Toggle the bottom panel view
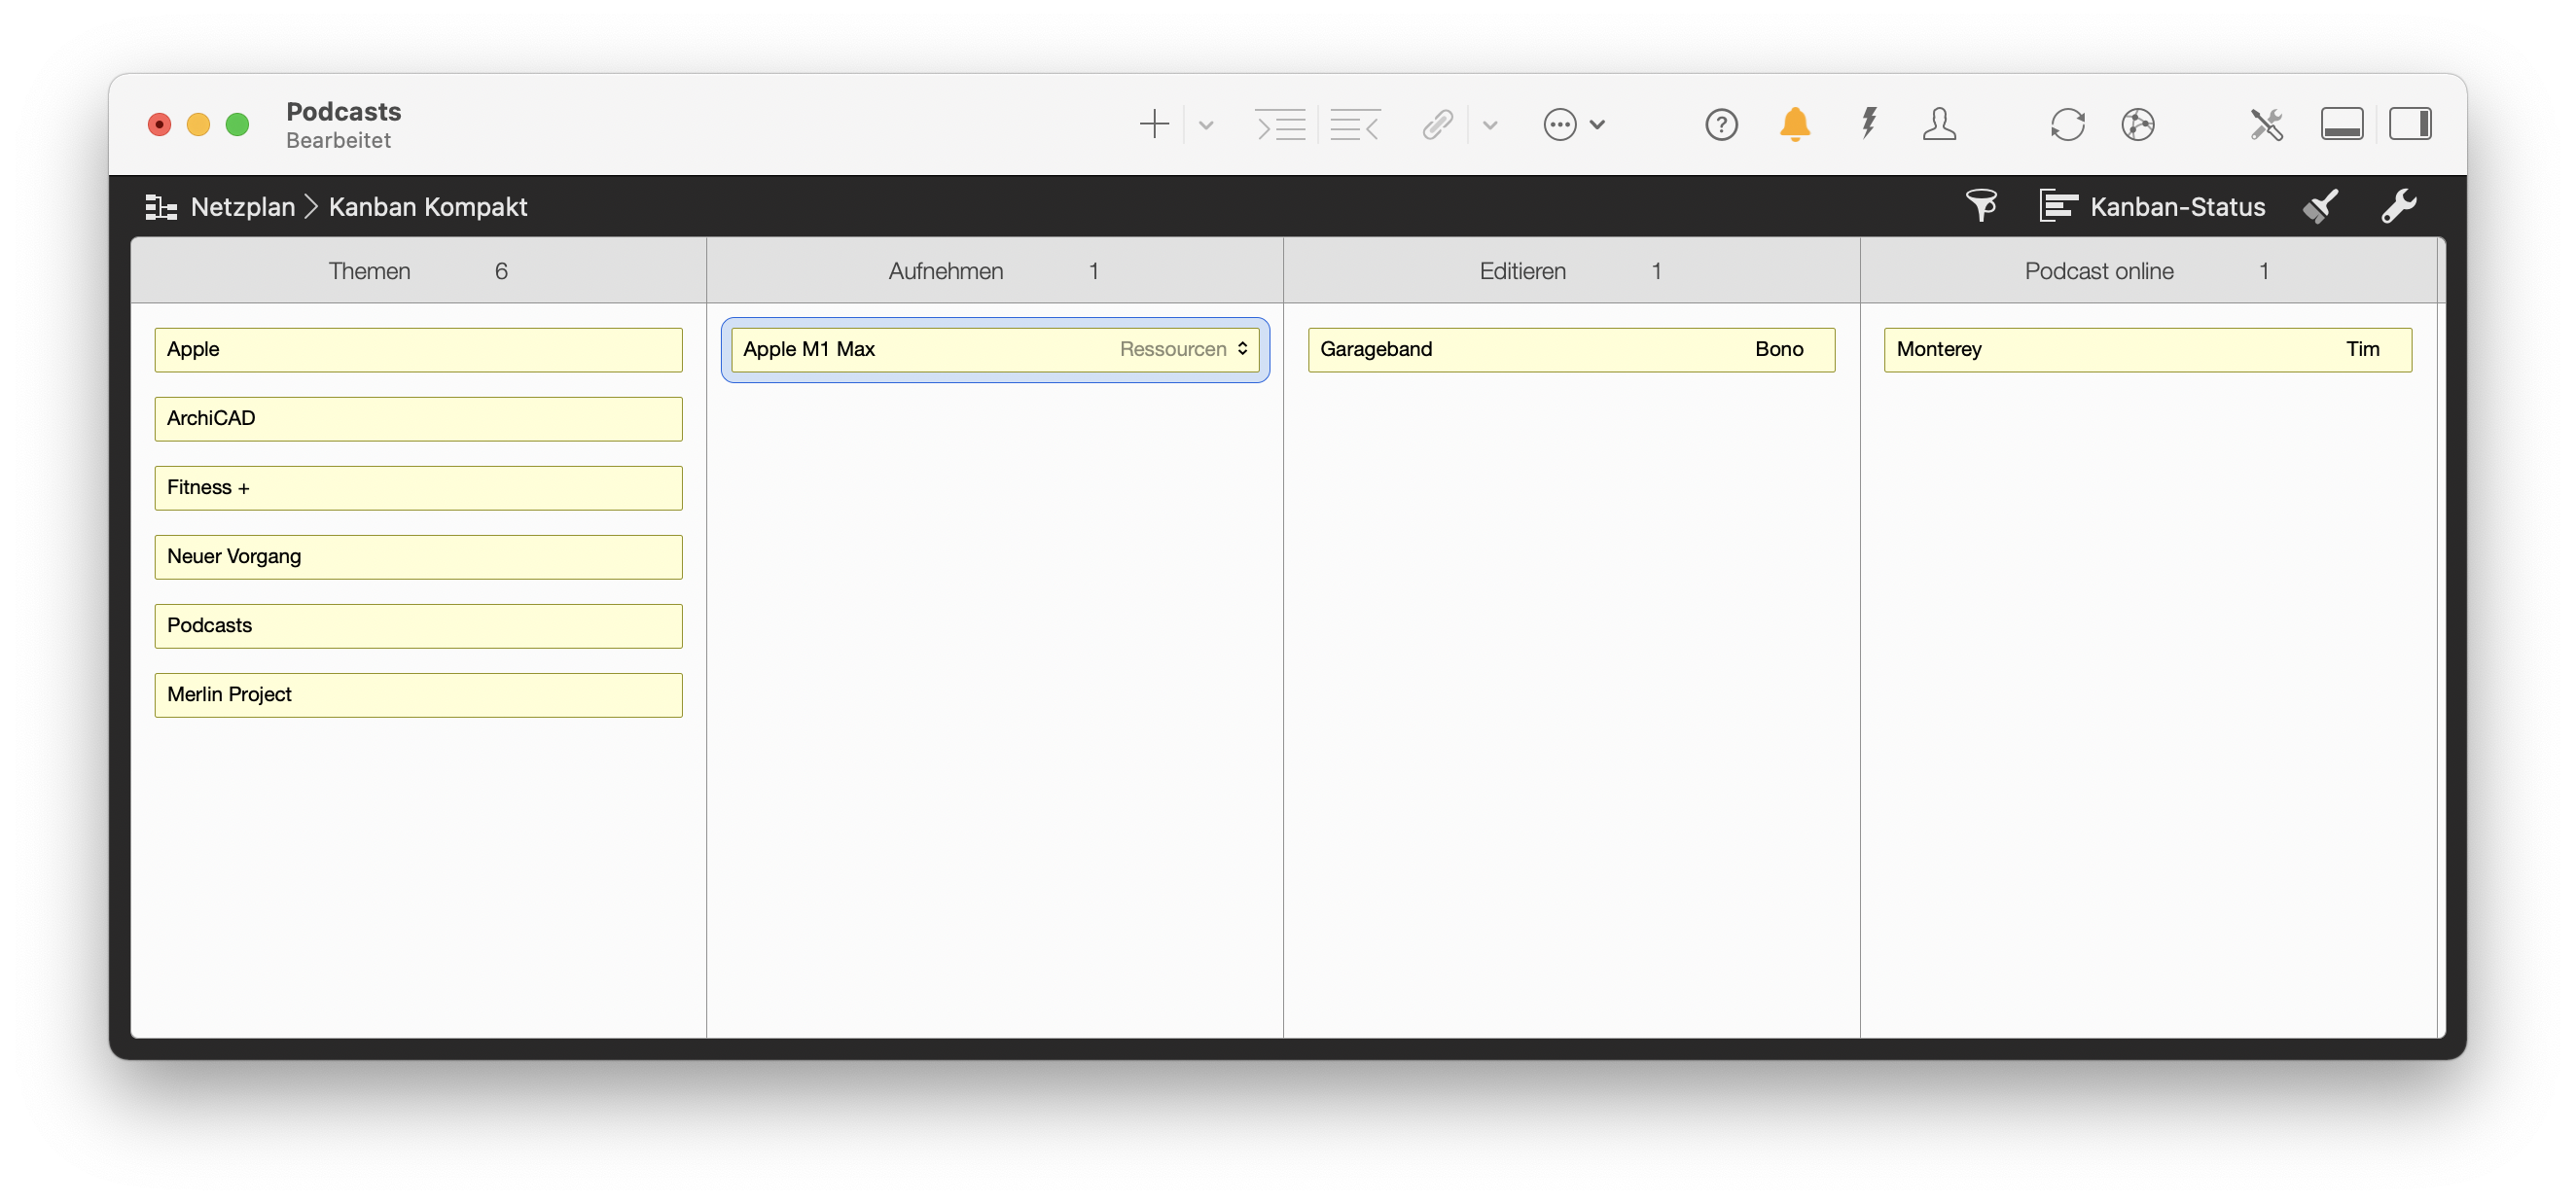2576x1204 pixels. pos(2342,124)
